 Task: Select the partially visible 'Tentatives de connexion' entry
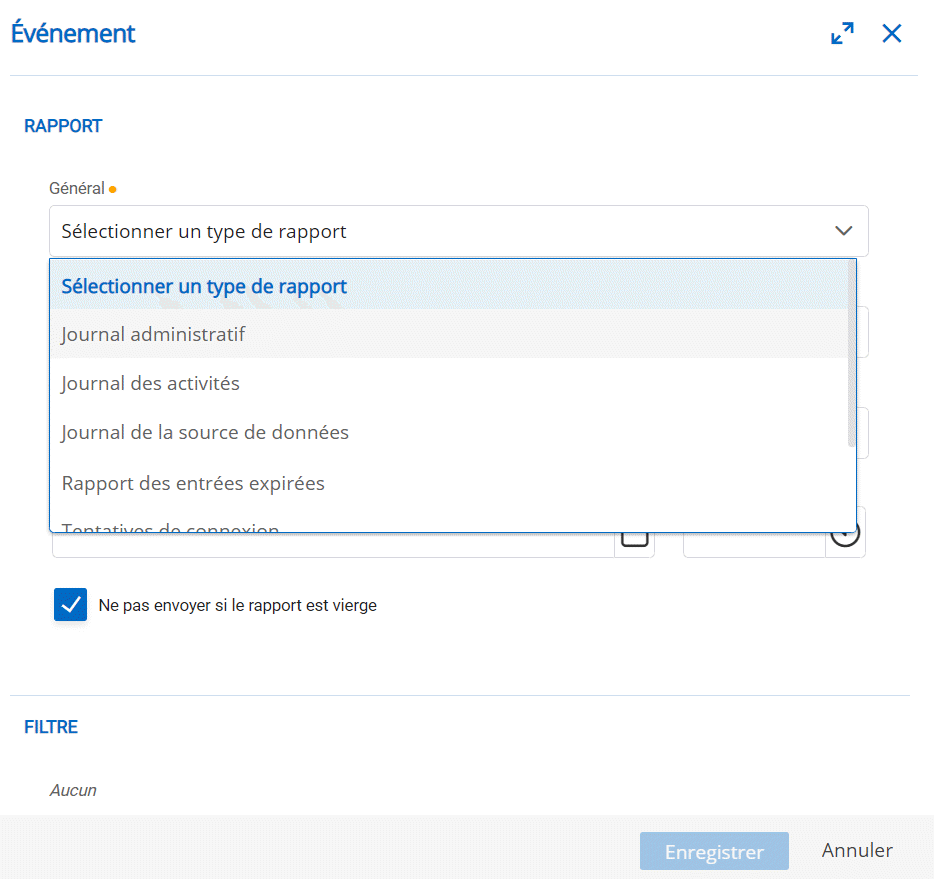pyautogui.click(x=170, y=526)
